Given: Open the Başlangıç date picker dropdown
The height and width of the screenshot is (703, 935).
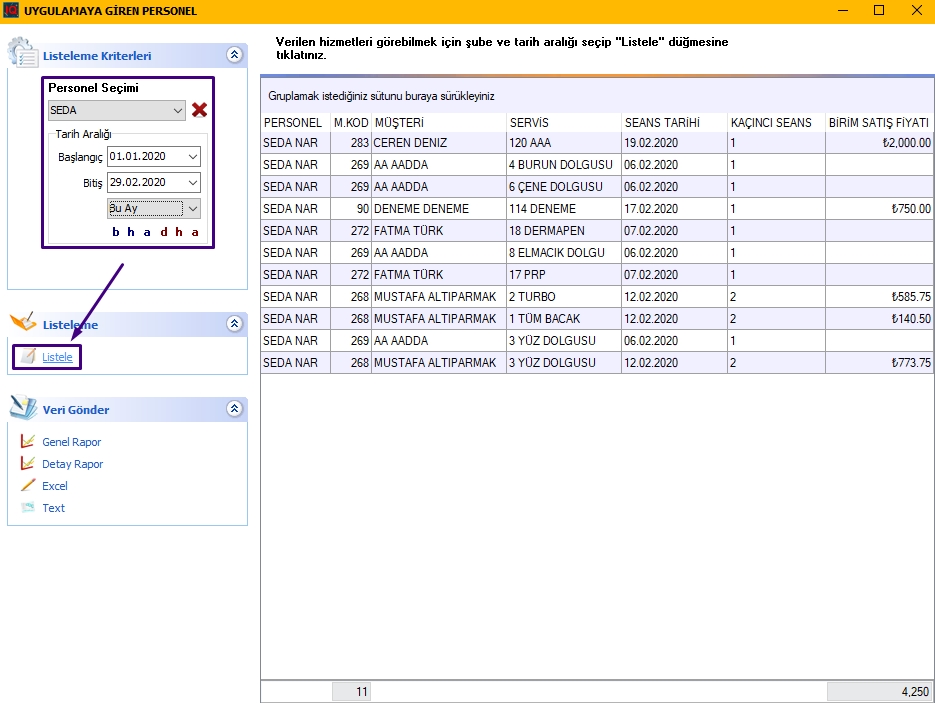Looking at the screenshot, I should (193, 157).
